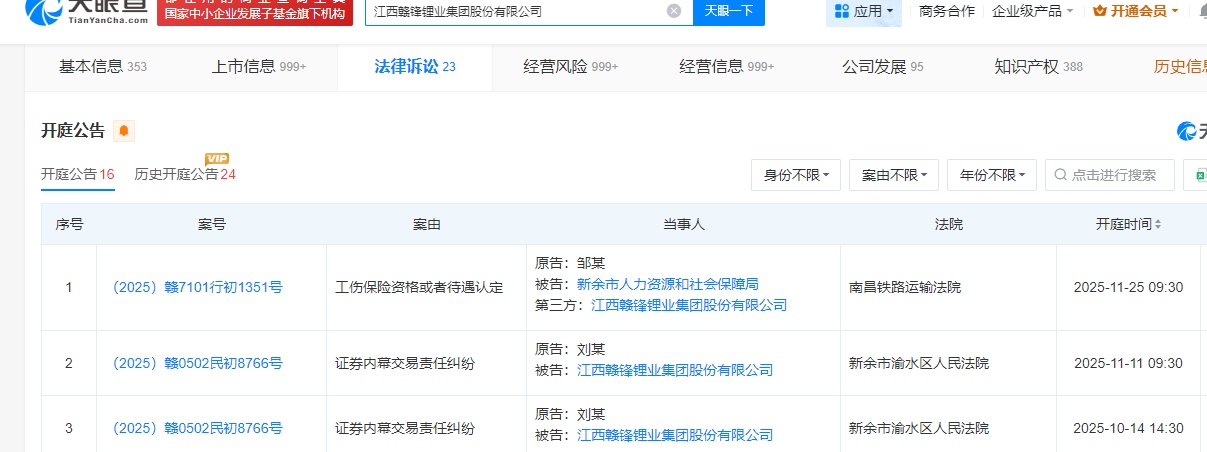Click the 当事人 column header
1207x452 pixels.
click(x=684, y=225)
